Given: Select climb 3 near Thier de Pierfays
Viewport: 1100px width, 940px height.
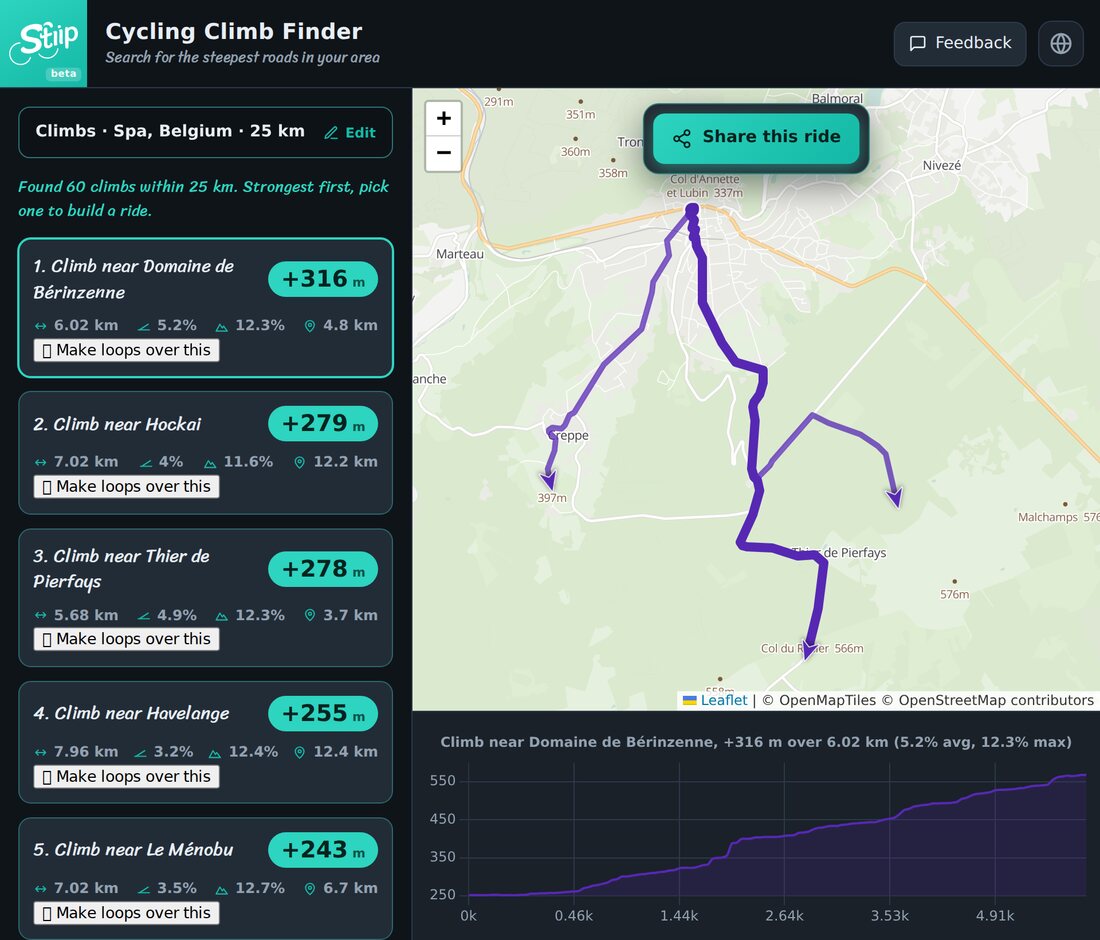Looking at the screenshot, I should click(206, 598).
